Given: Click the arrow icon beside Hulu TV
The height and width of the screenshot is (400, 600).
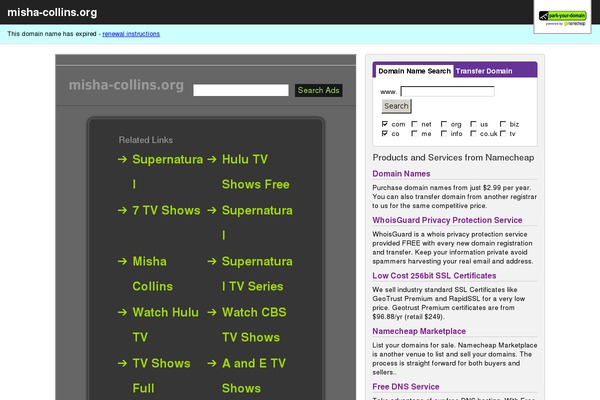Looking at the screenshot, I should 212,159.
